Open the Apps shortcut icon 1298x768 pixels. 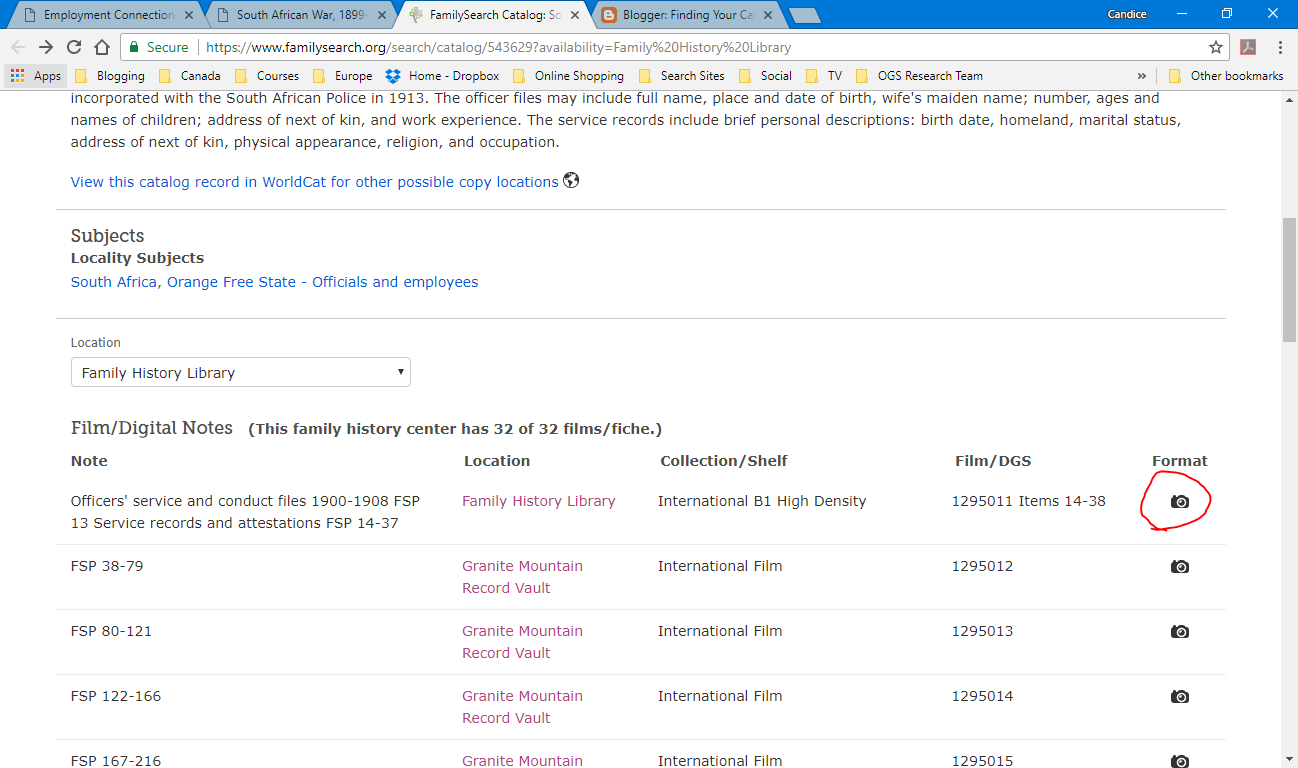(x=36, y=76)
